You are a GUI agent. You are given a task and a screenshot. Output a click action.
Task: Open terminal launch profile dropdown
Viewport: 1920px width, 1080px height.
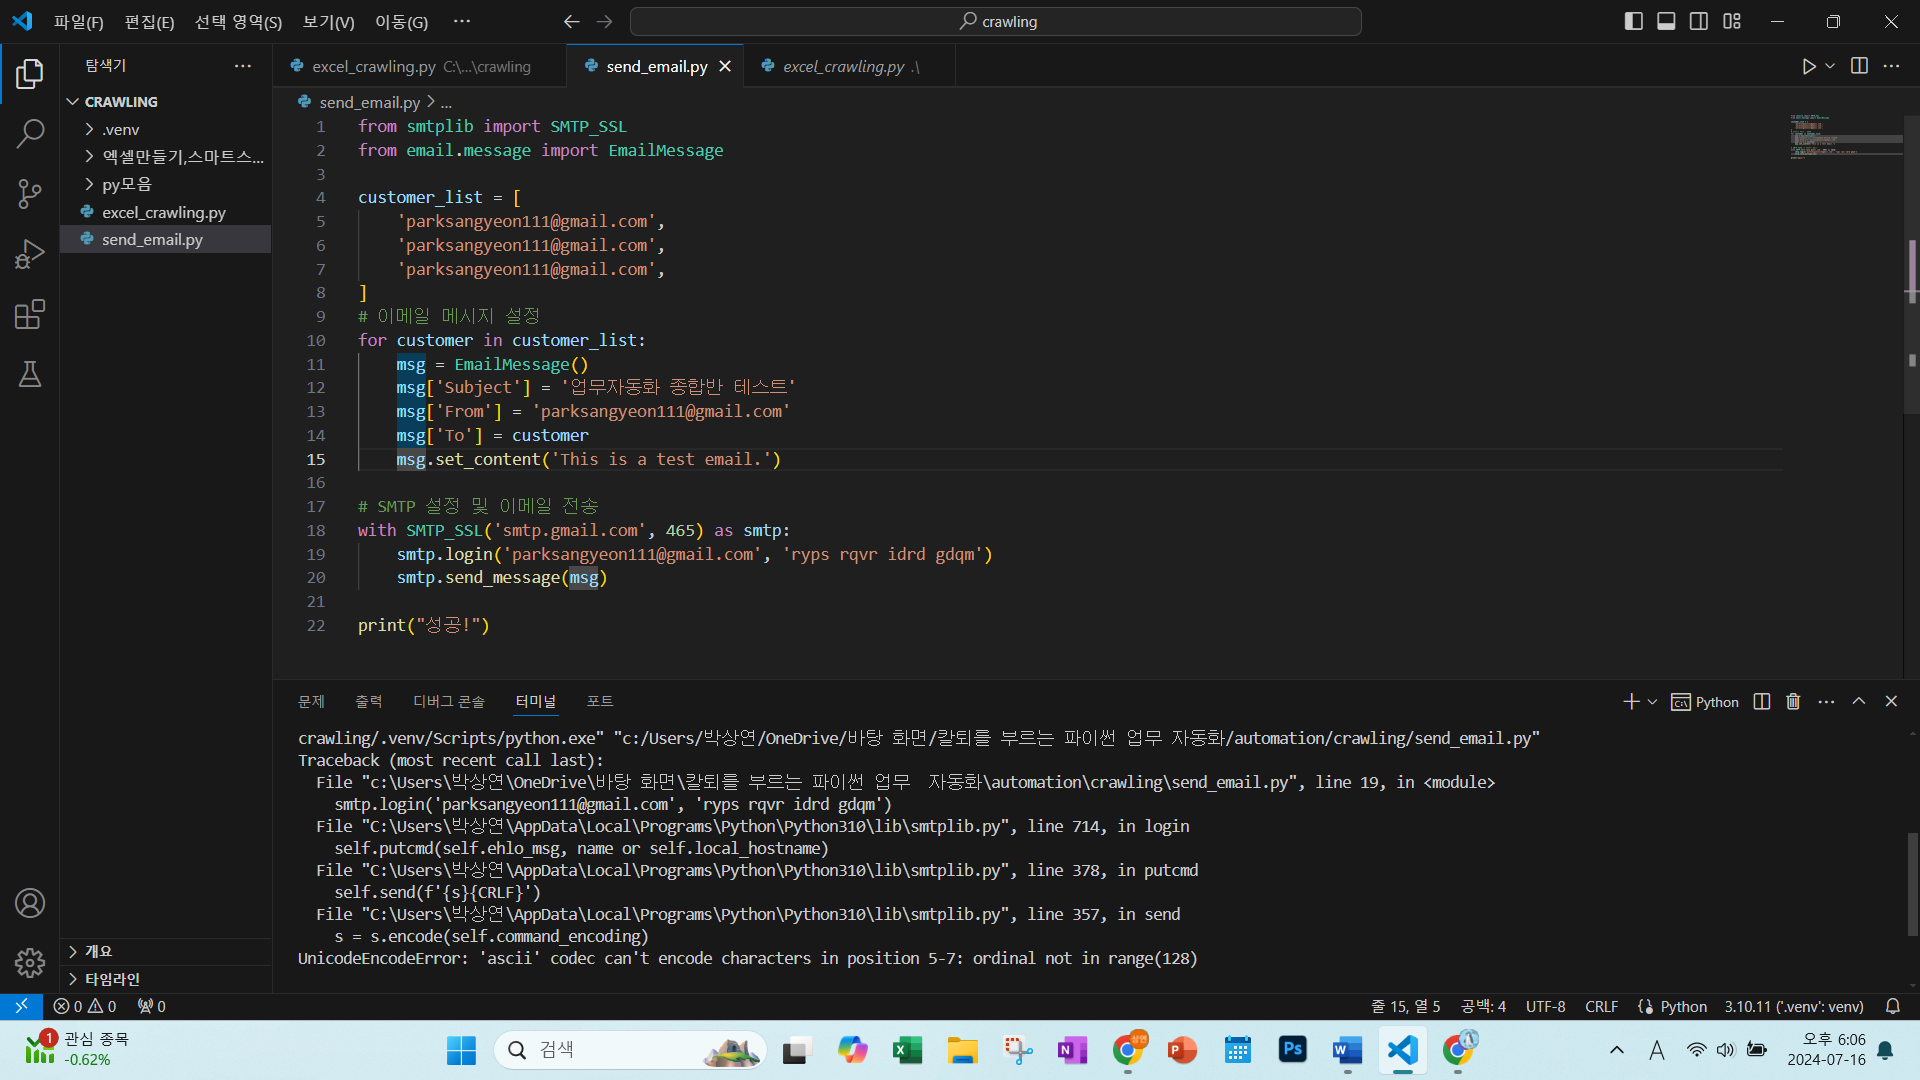(1652, 702)
